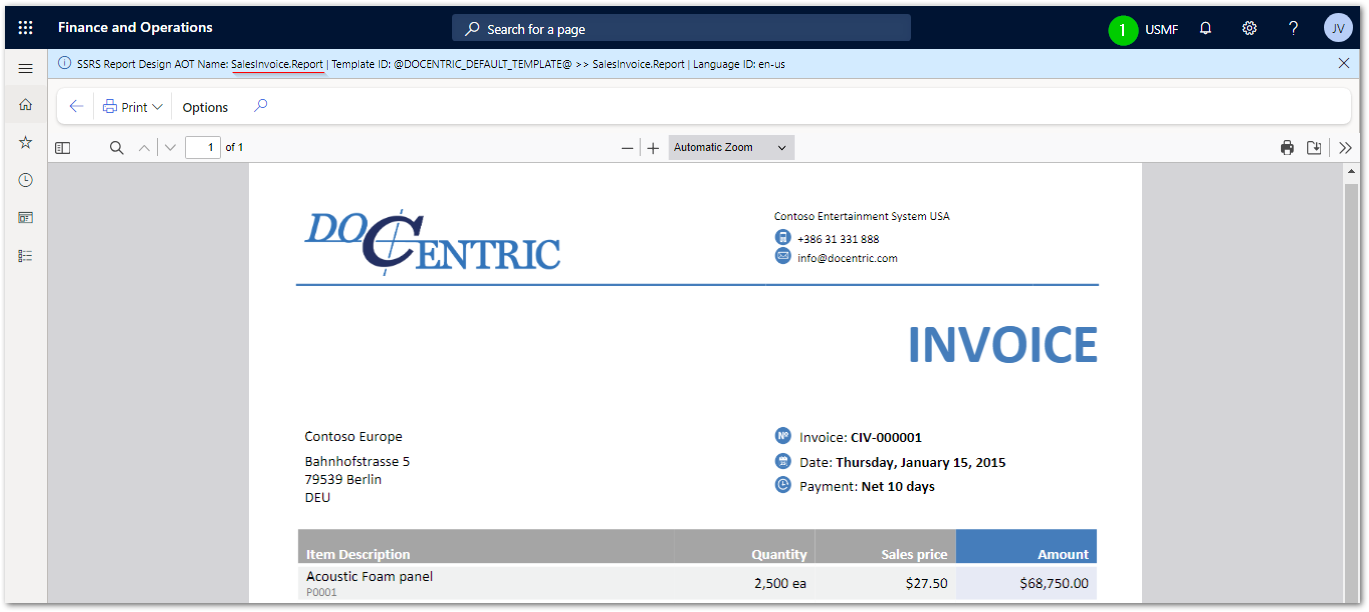This screenshot has height=612, width=1369.
Task: Toggle the PDF viewer sidebar
Action: [x=62, y=148]
